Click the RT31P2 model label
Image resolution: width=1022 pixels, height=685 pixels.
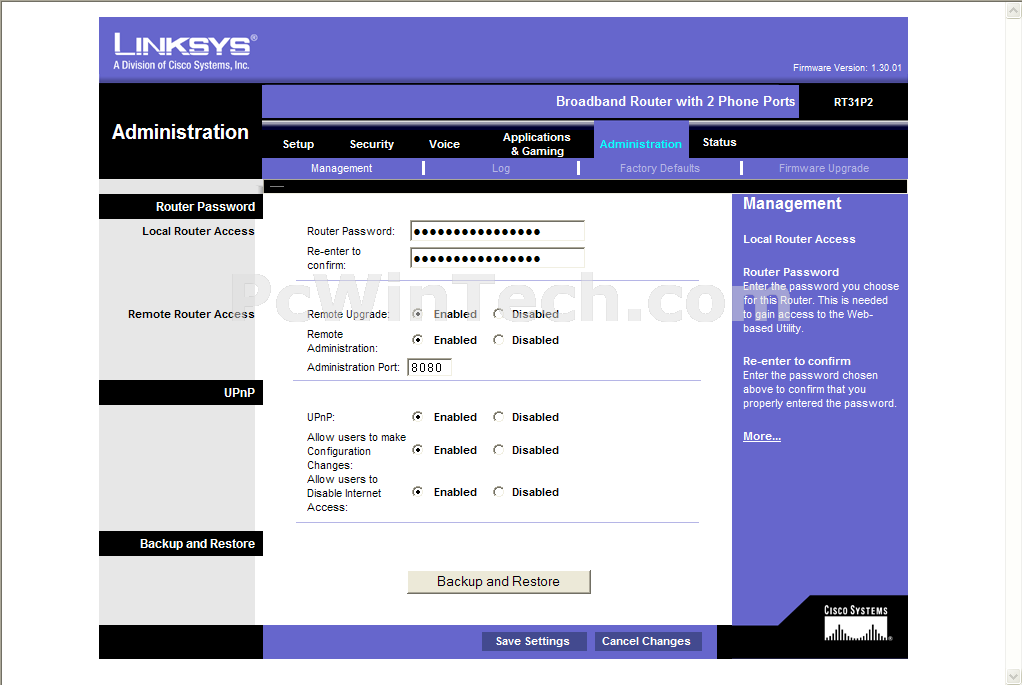(853, 102)
